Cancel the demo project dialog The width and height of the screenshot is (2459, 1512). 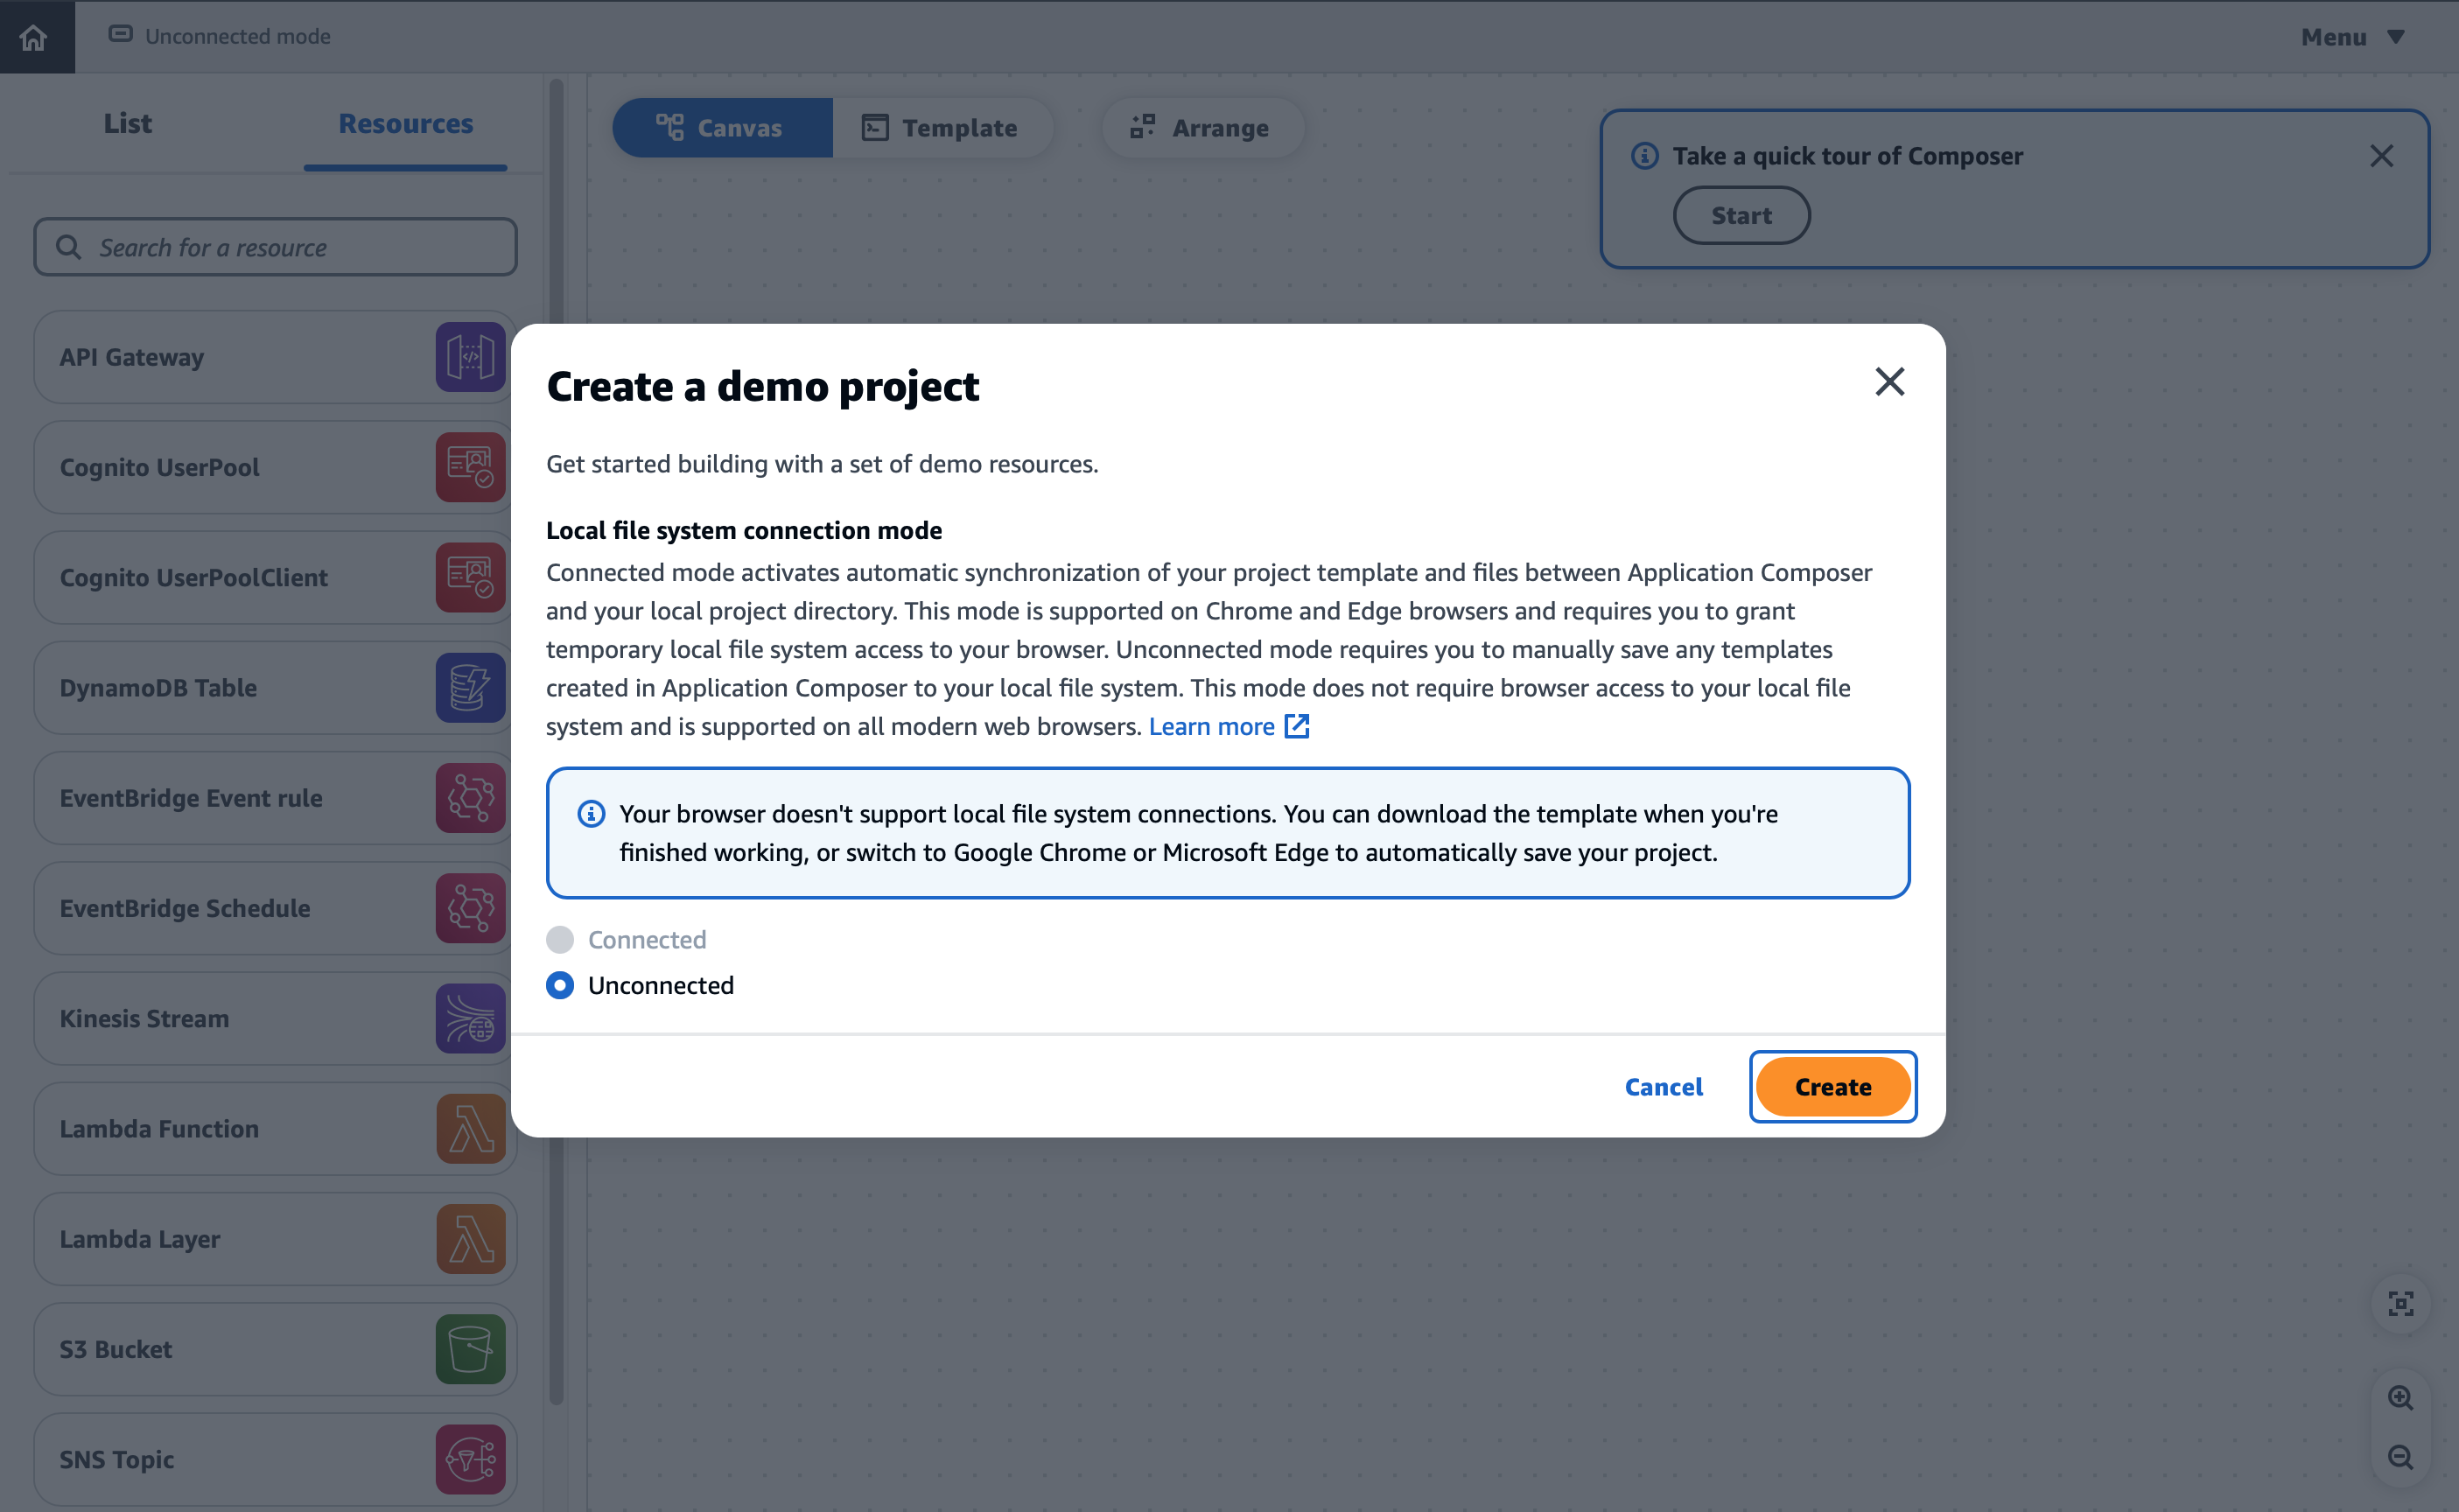1663,1086
